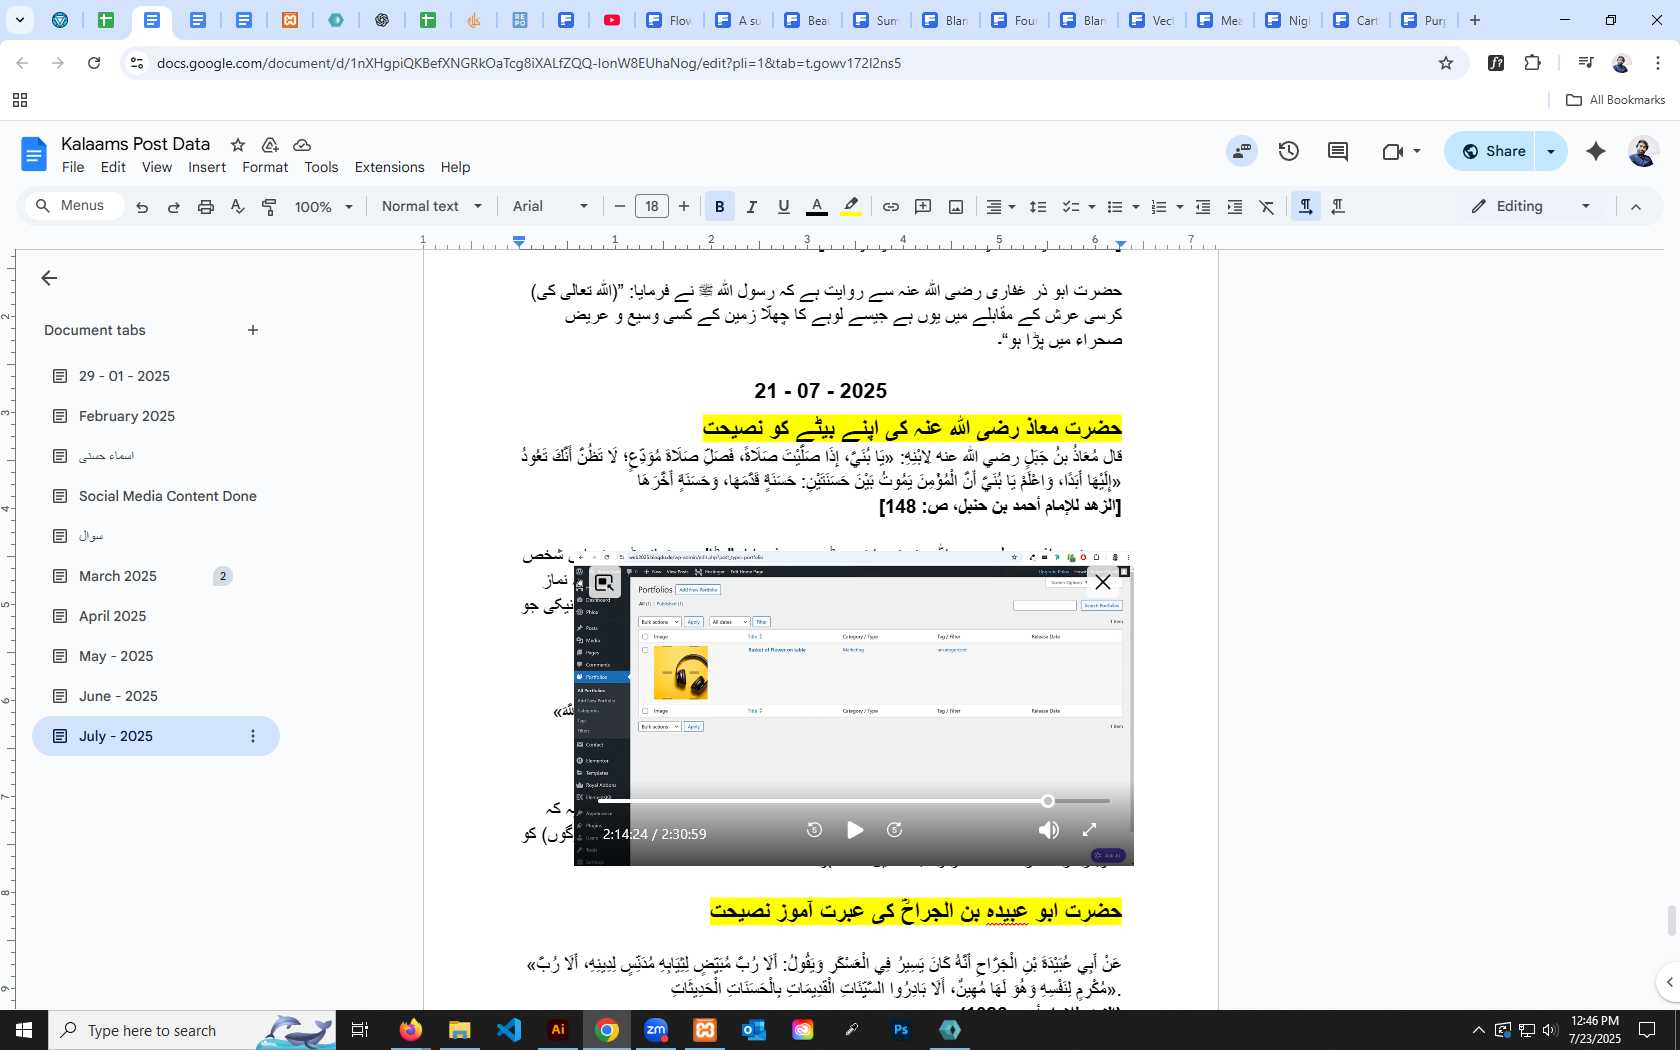
Task: Open the Normal text style dropdown
Action: click(432, 207)
